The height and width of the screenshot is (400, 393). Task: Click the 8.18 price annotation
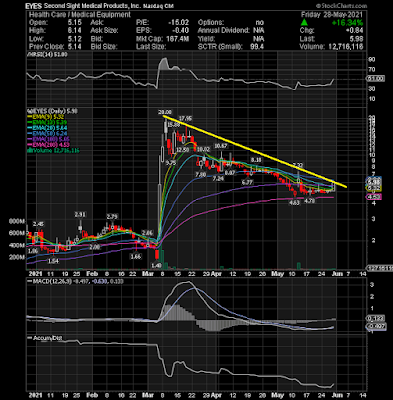[x=256, y=160]
